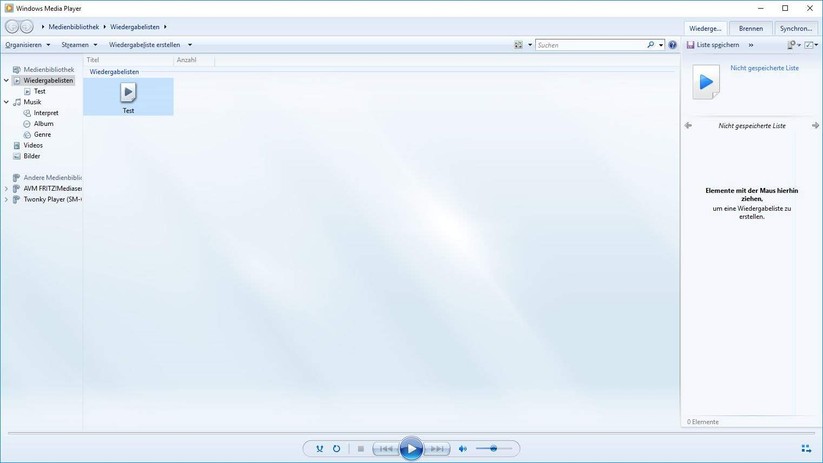
Task: Toggle repeat playback mode
Action: click(x=337, y=449)
